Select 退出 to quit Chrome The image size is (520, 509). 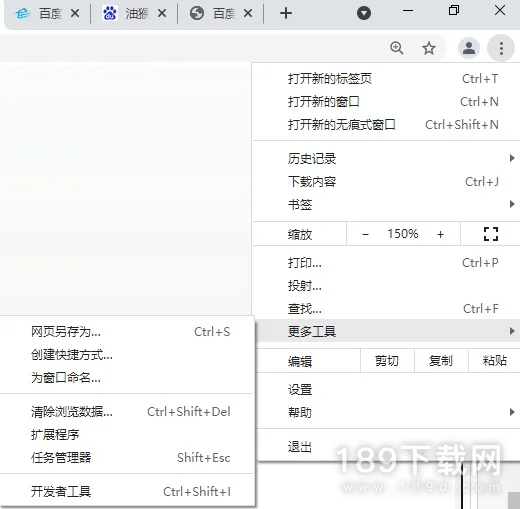387,447
